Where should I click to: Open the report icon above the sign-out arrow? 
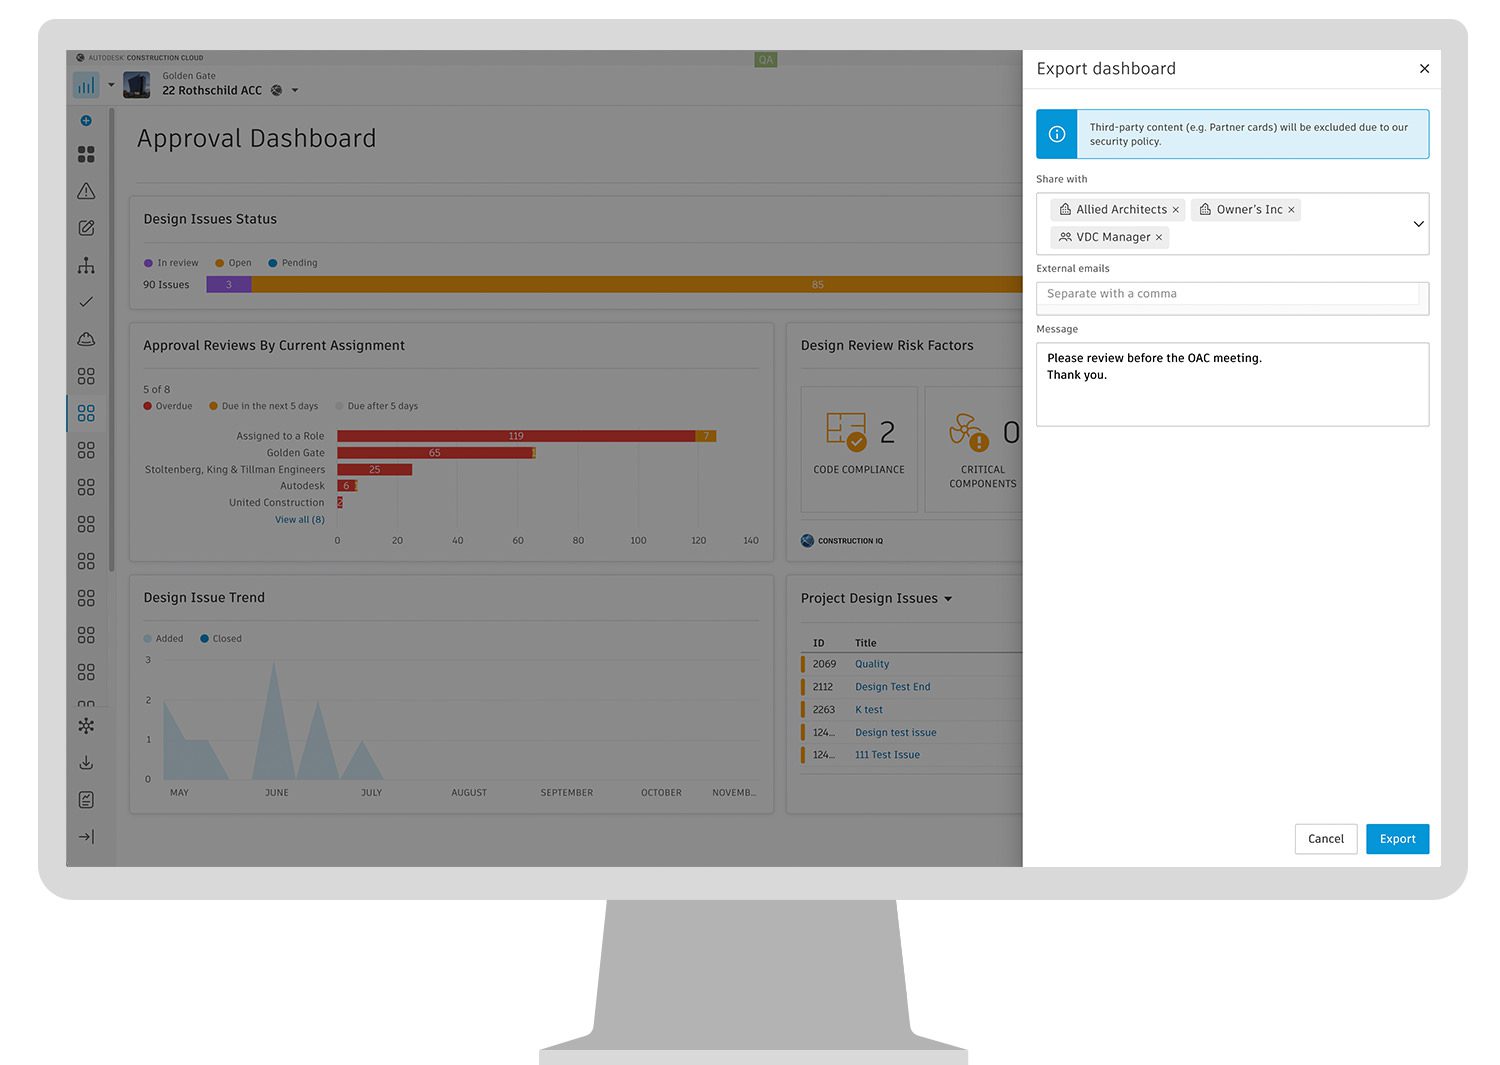point(86,799)
